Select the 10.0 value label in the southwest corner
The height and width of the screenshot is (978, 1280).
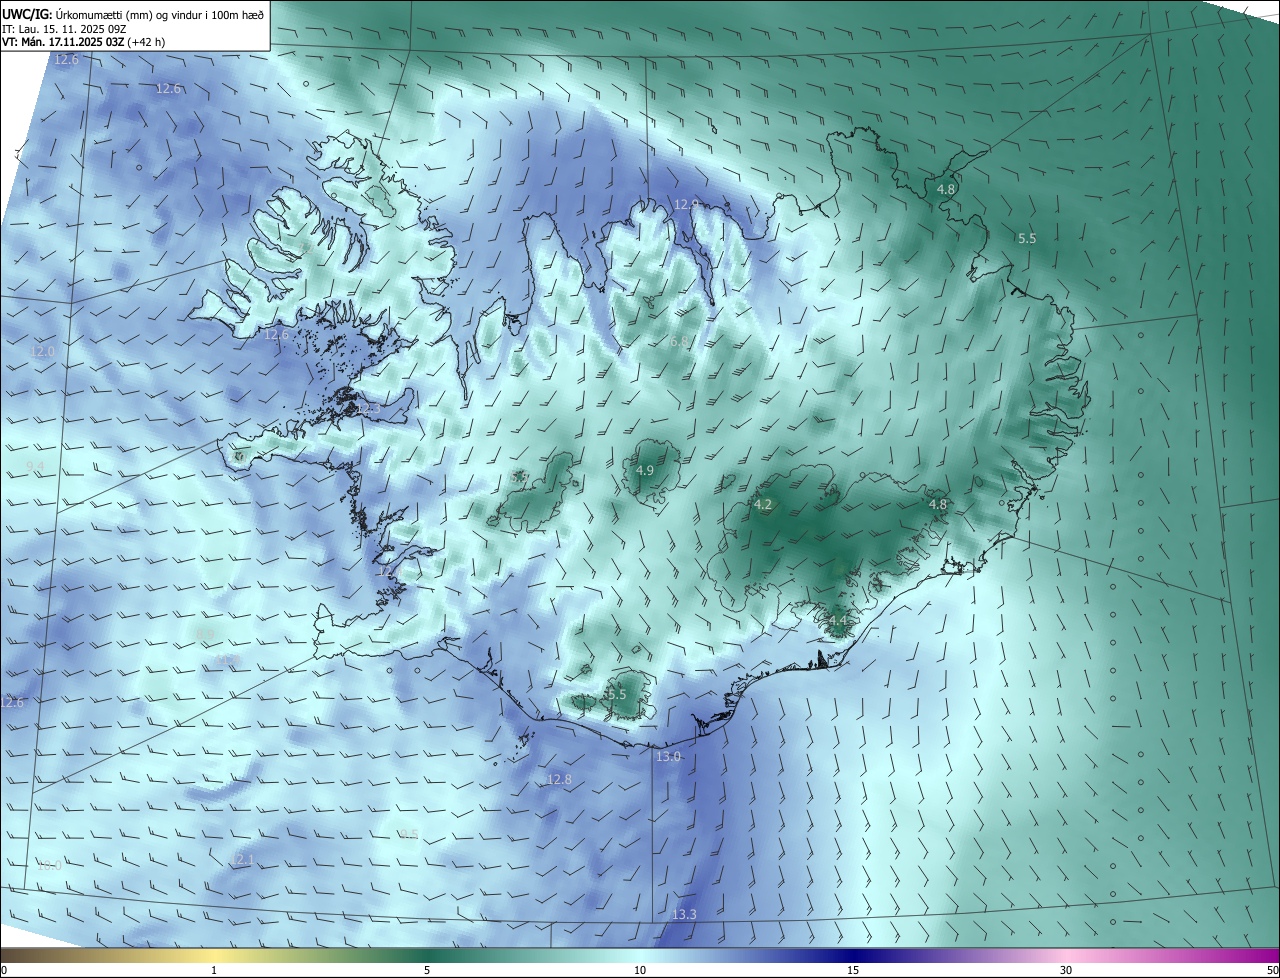click(49, 865)
